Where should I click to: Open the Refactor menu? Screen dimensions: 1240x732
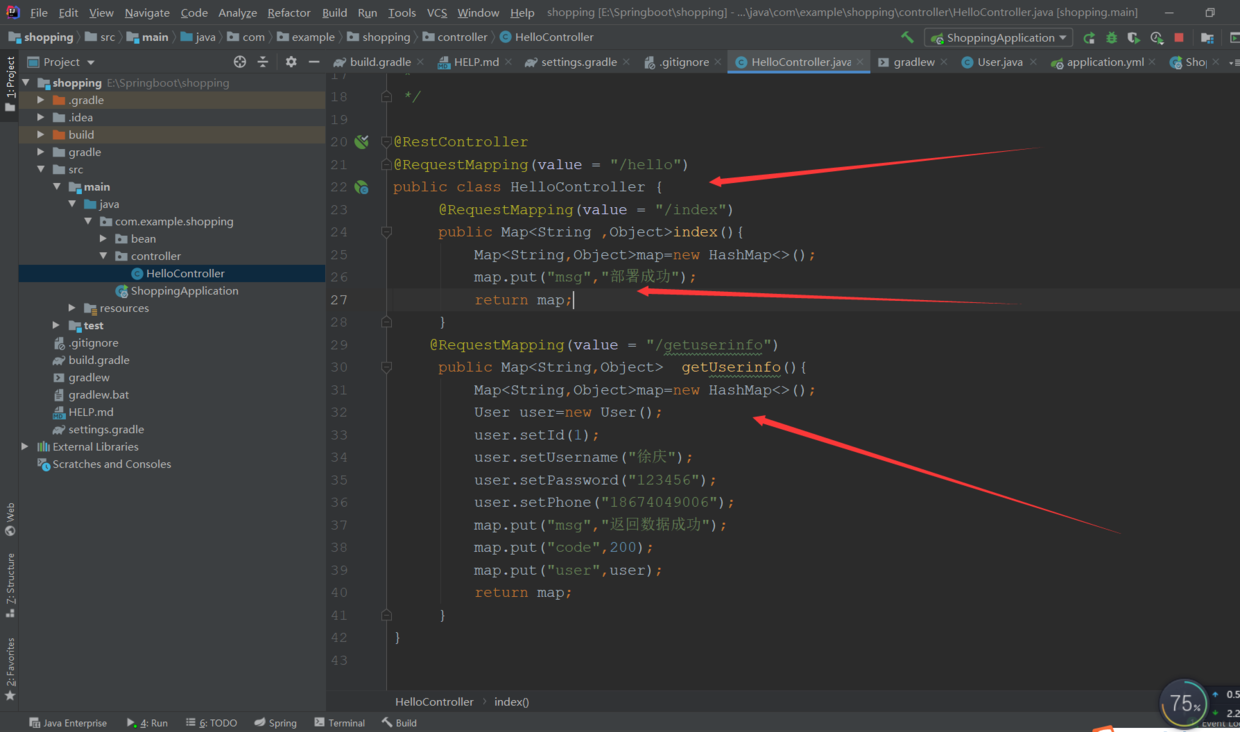289,13
